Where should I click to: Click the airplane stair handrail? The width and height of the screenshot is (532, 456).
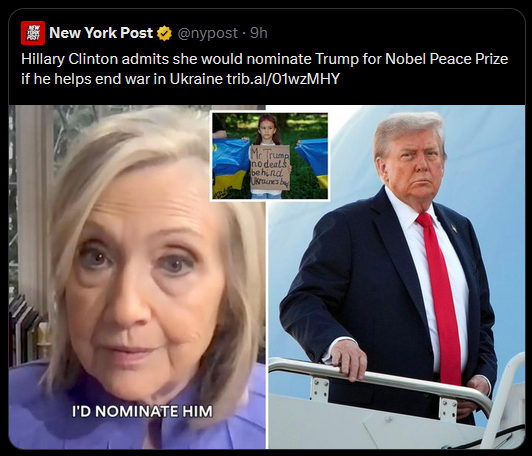coord(379,378)
